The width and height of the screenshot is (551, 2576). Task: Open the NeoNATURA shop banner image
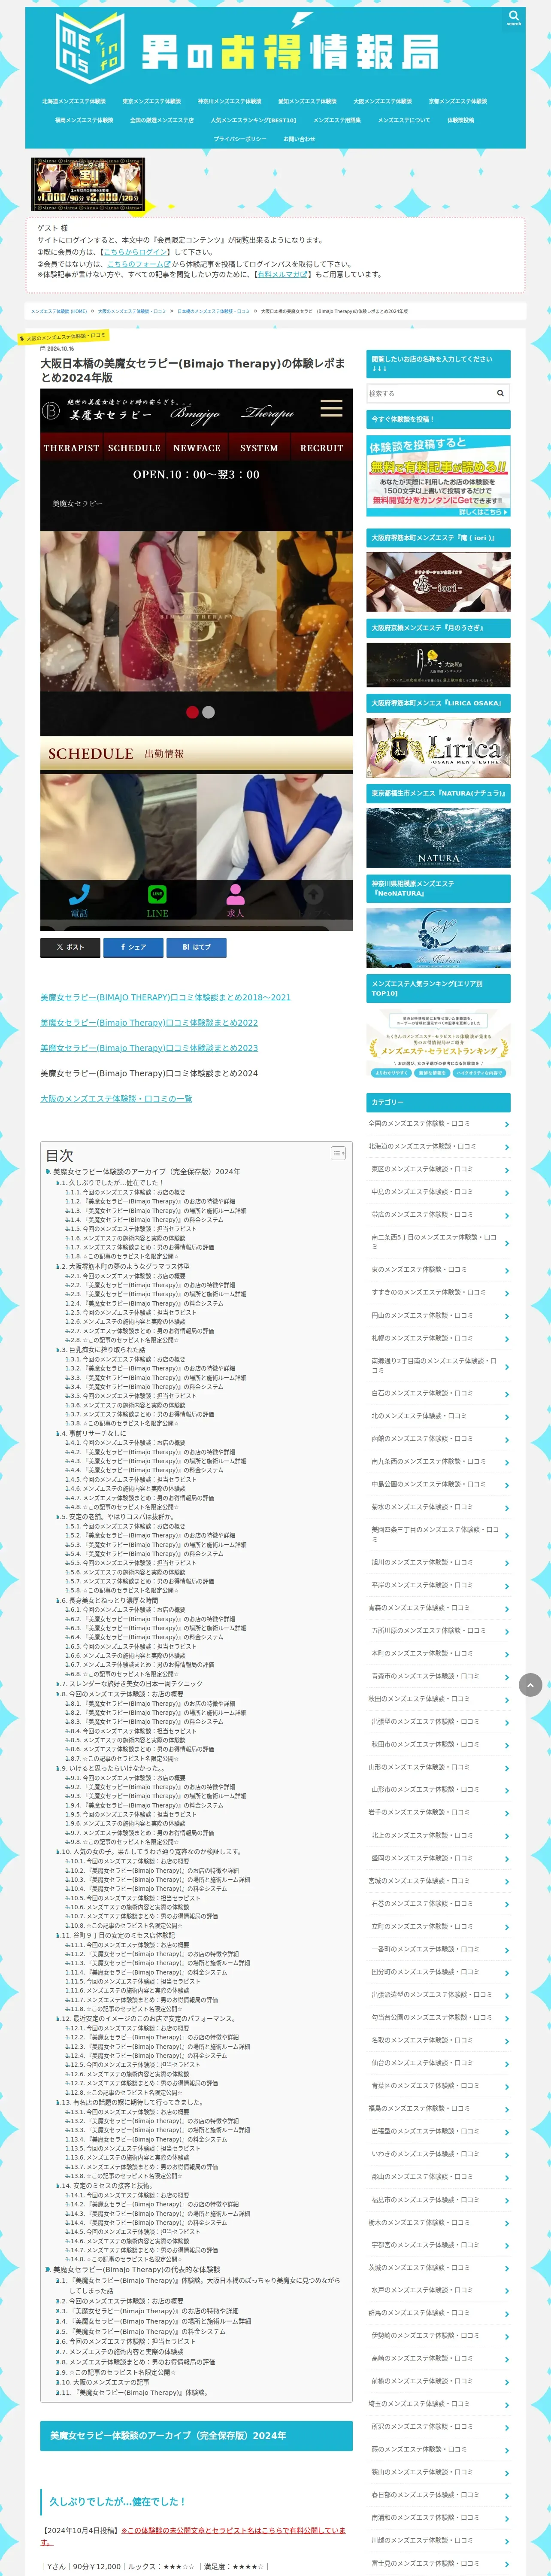(438, 938)
